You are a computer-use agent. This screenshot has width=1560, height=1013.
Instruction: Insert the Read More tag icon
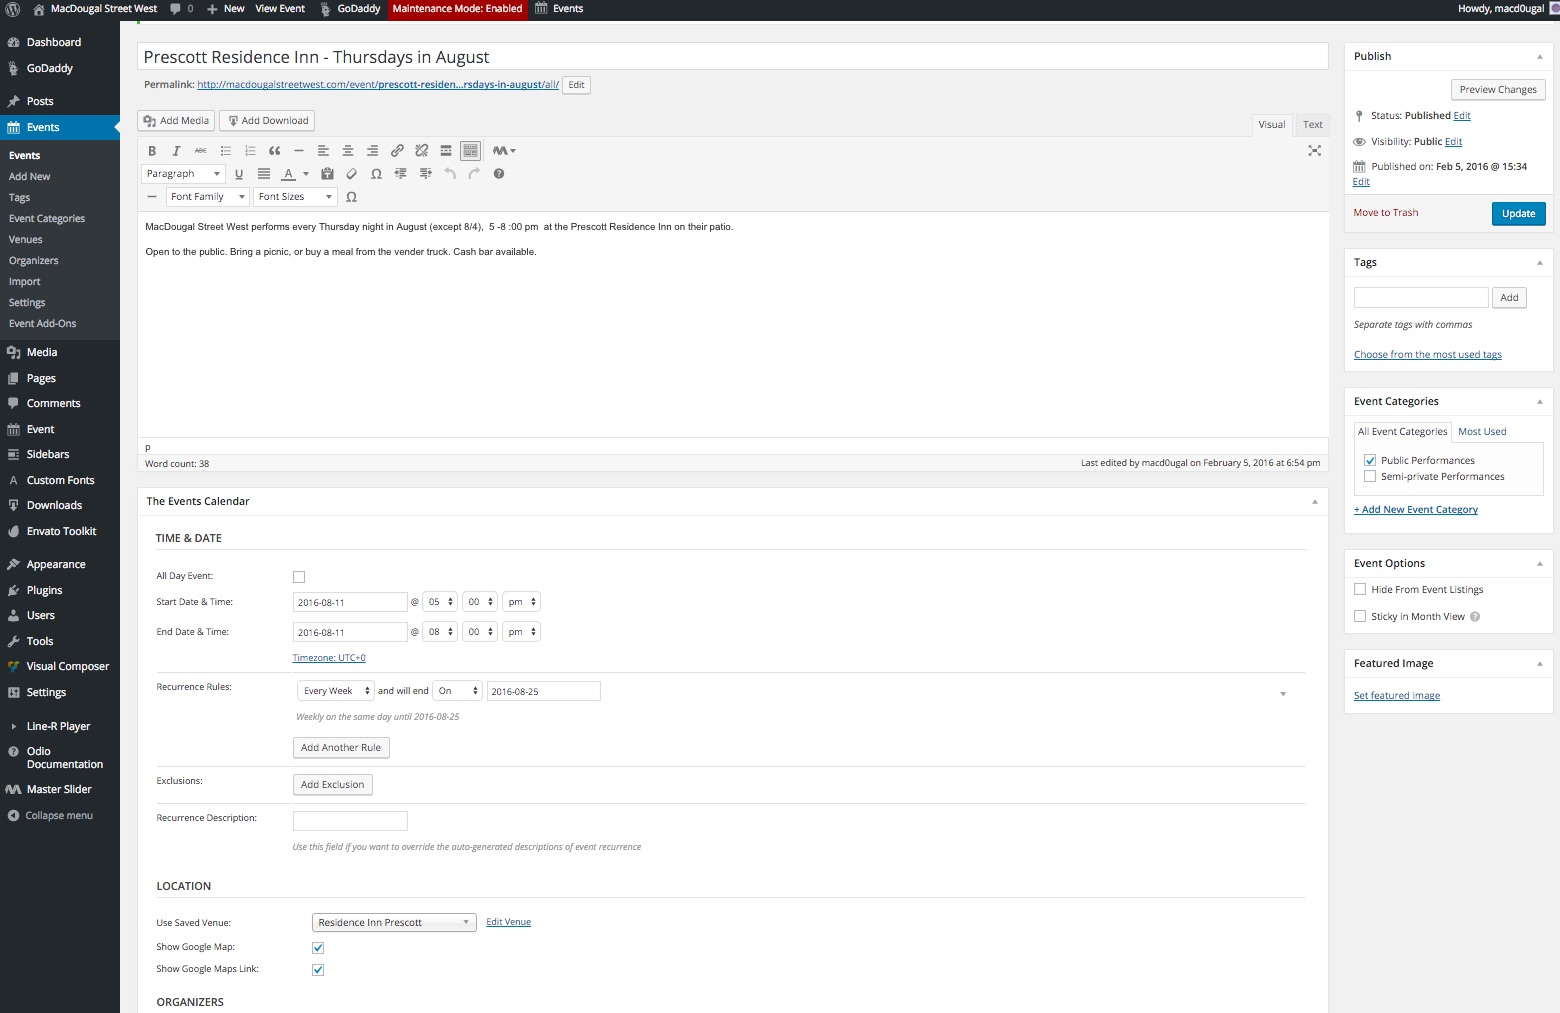(x=445, y=151)
